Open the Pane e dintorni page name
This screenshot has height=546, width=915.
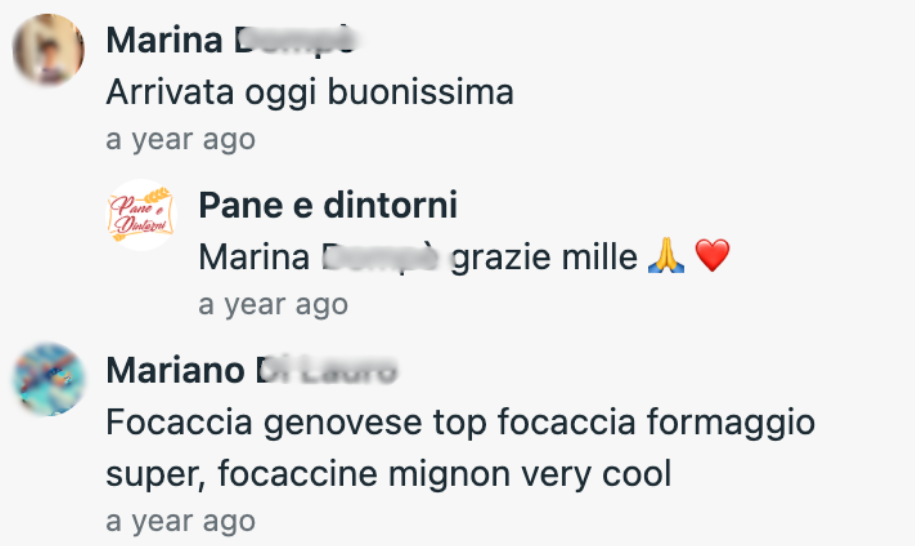click(x=328, y=205)
